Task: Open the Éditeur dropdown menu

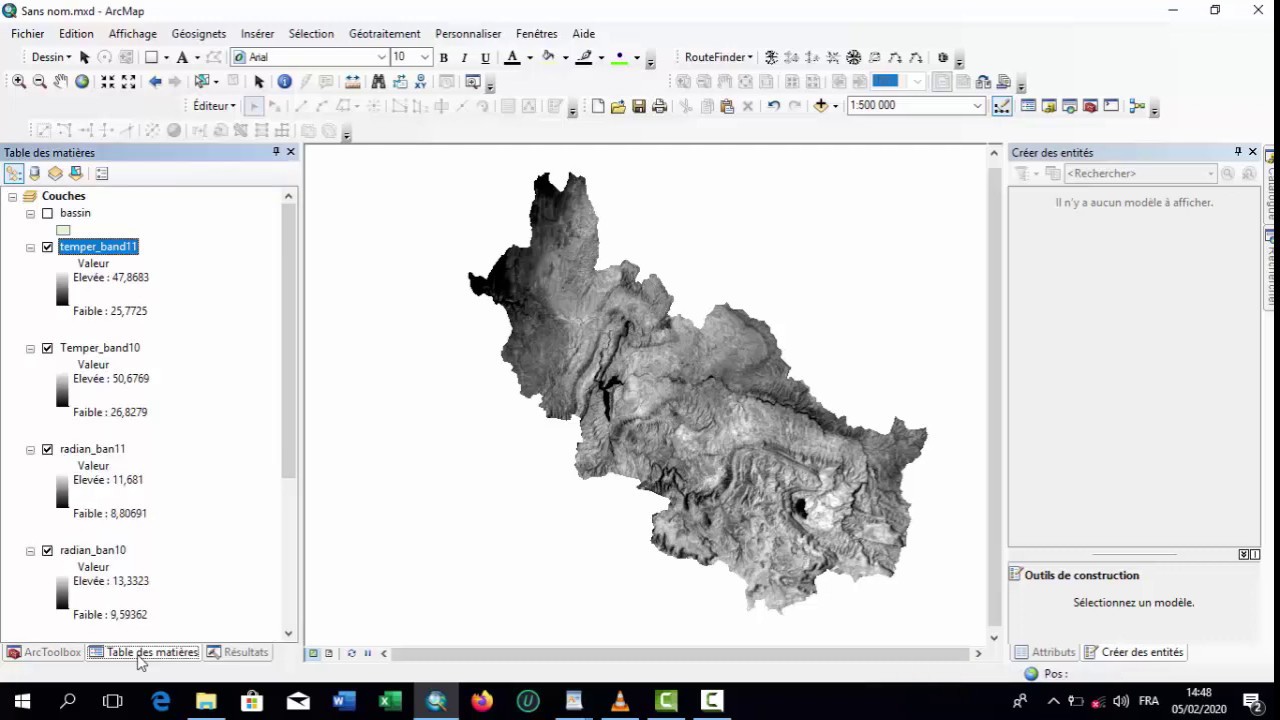Action: pyautogui.click(x=214, y=106)
